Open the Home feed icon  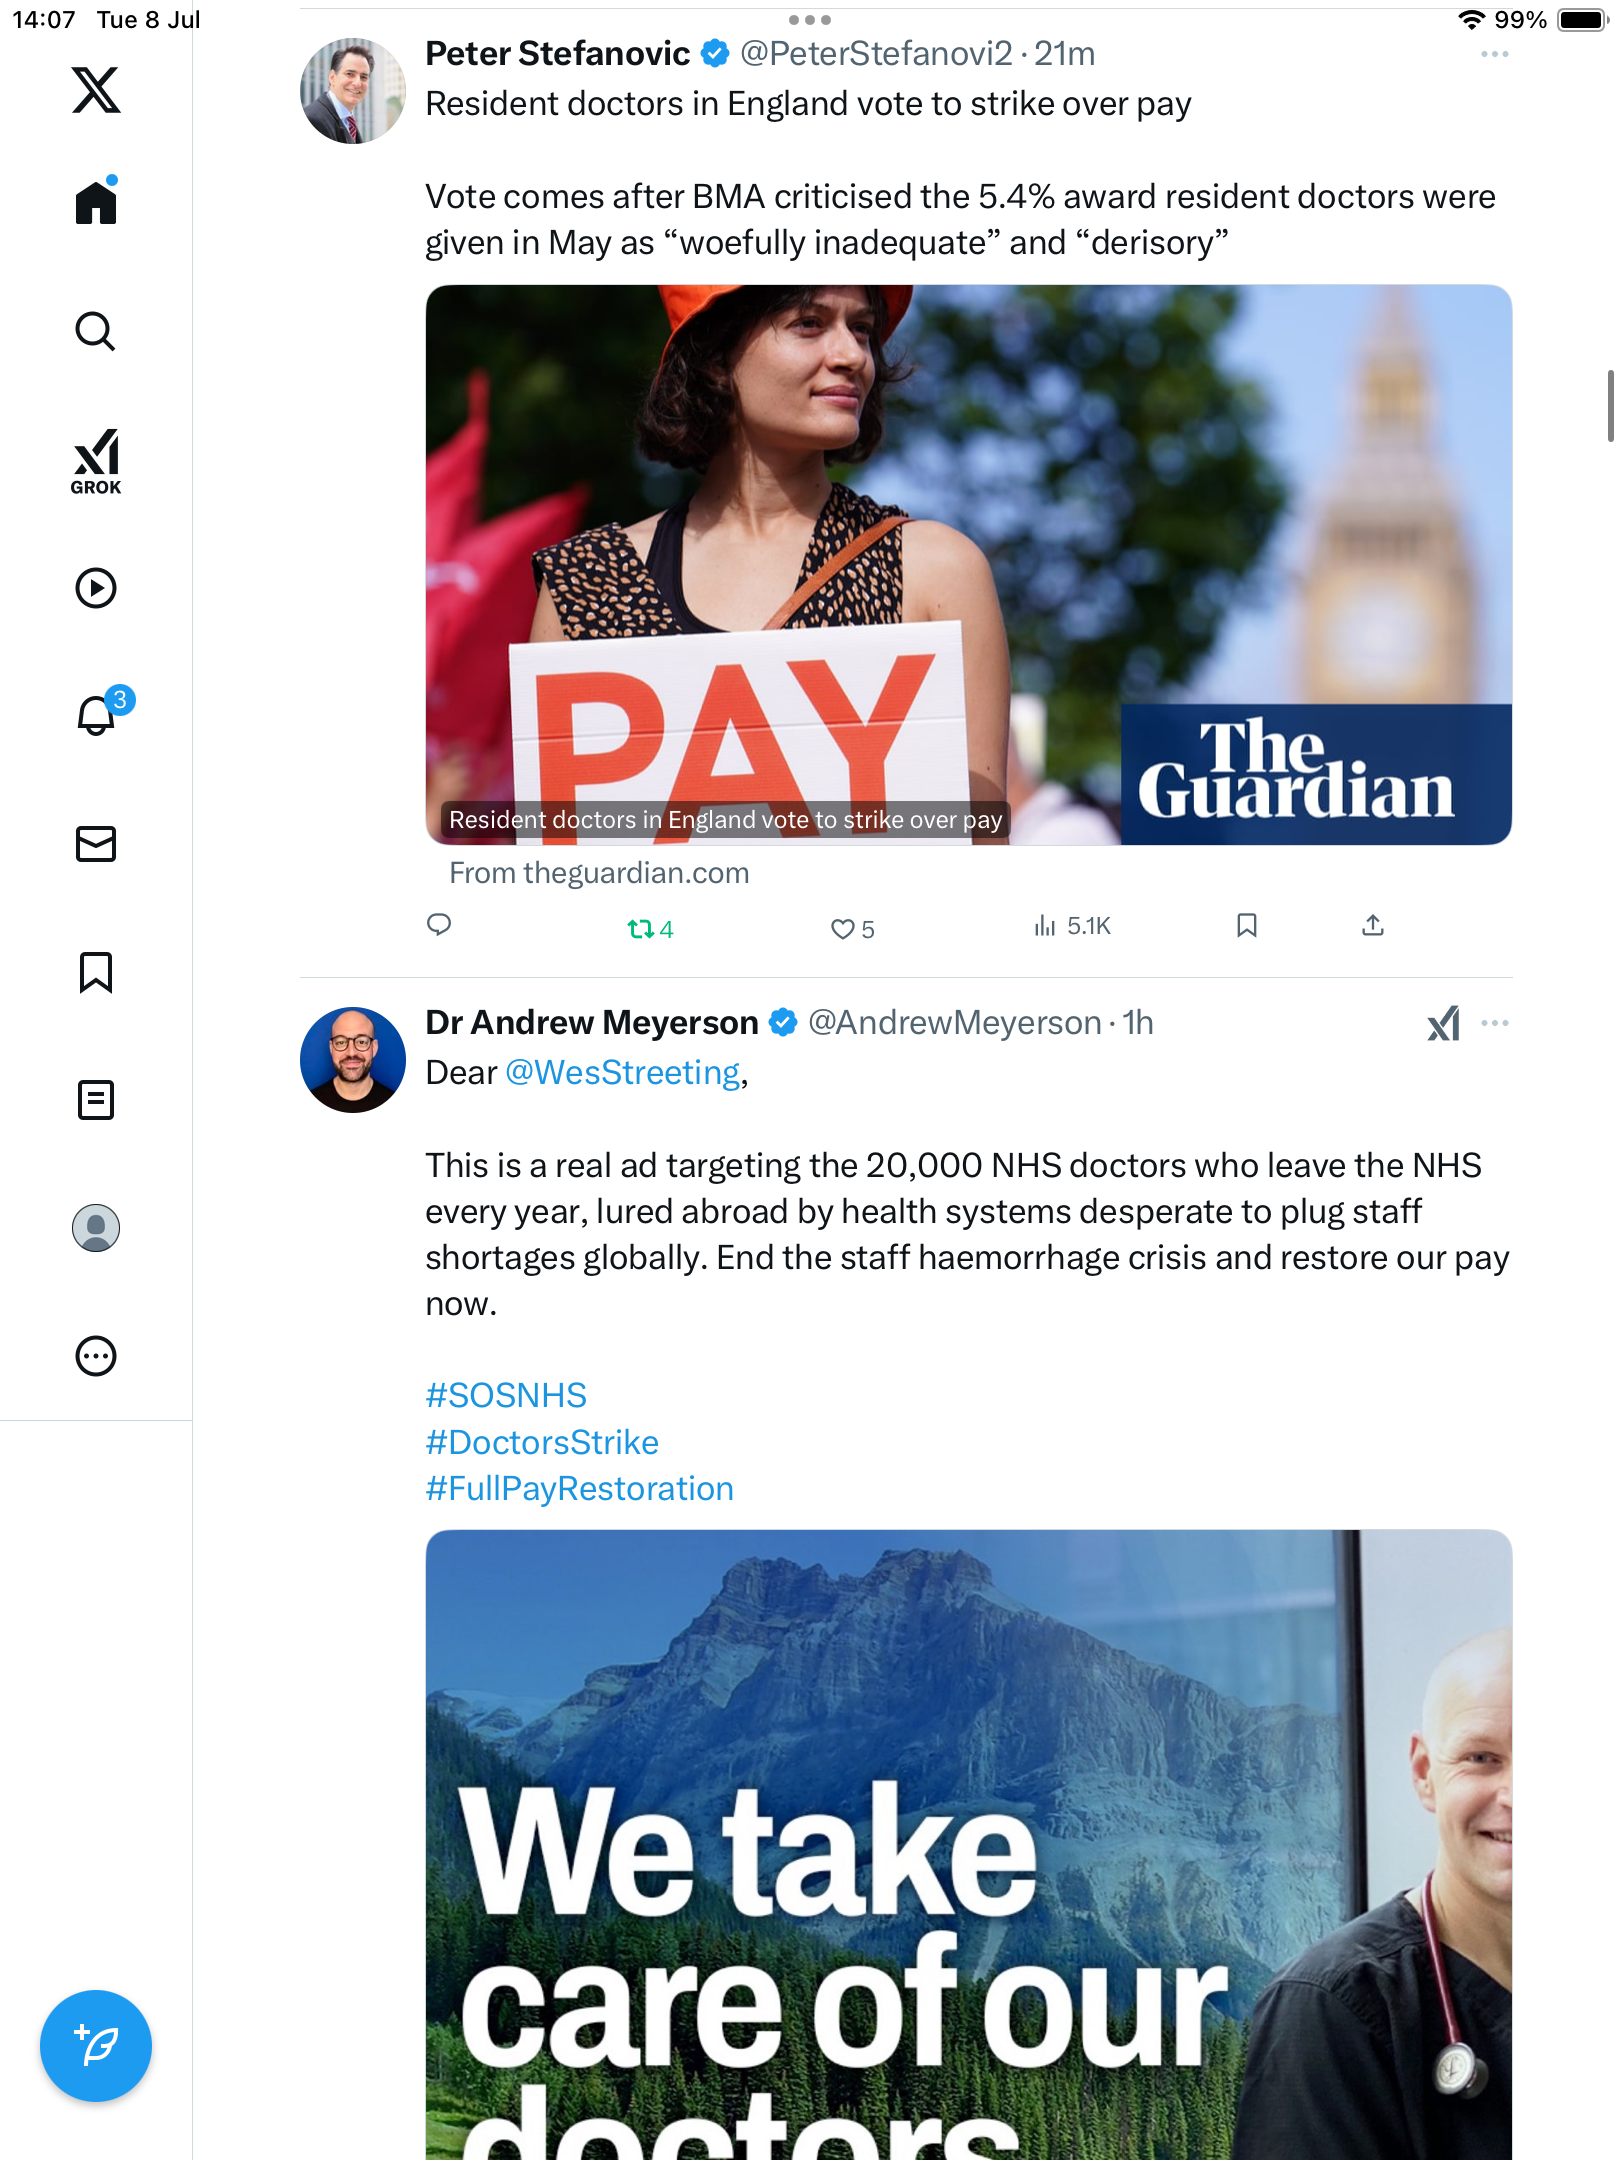click(96, 201)
